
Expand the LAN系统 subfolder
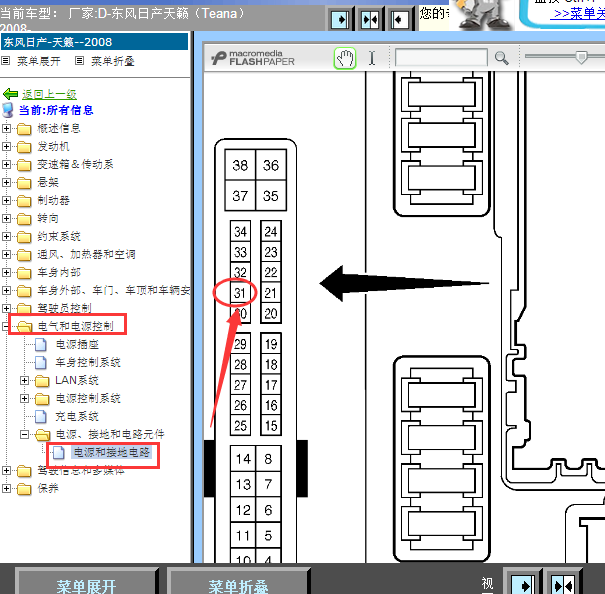point(24,380)
